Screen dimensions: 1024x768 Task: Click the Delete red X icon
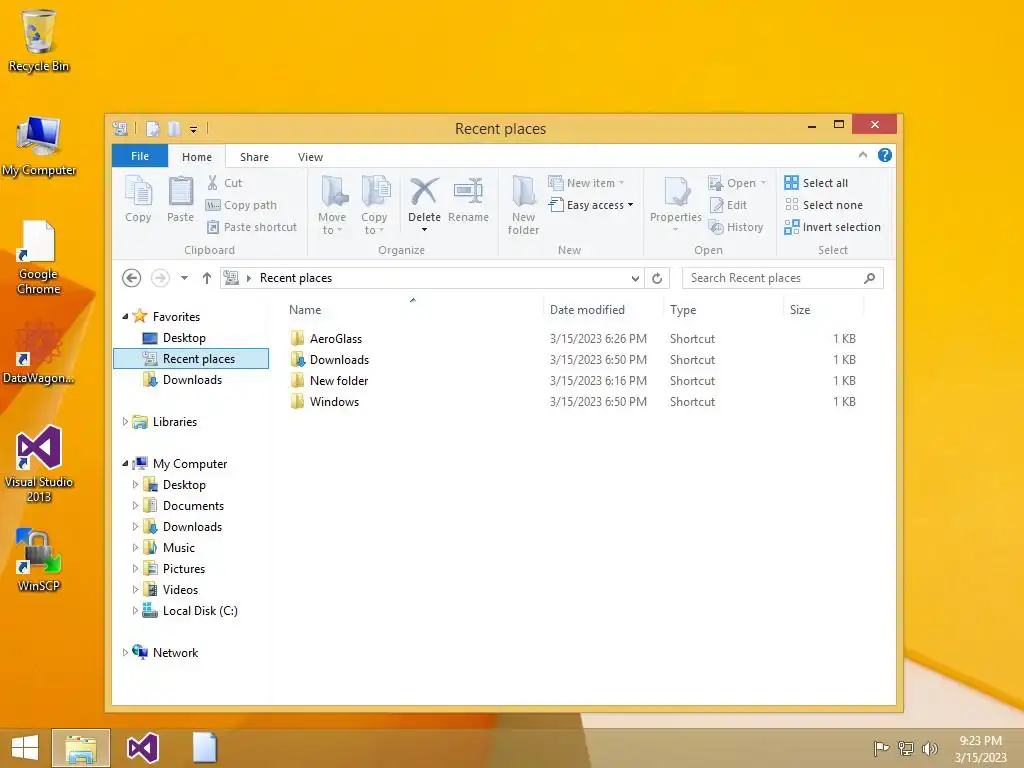424,192
